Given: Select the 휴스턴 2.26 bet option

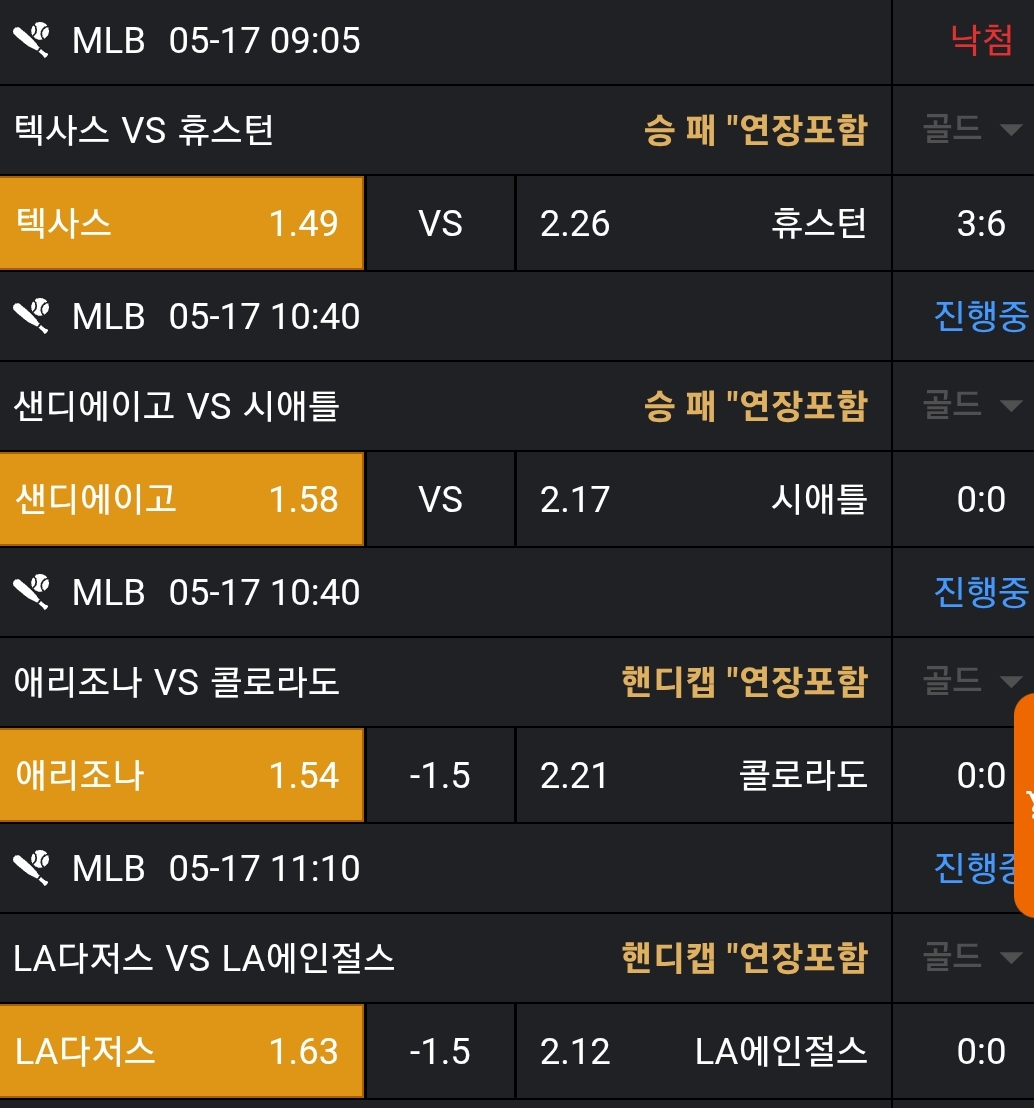Looking at the screenshot, I should [x=703, y=223].
